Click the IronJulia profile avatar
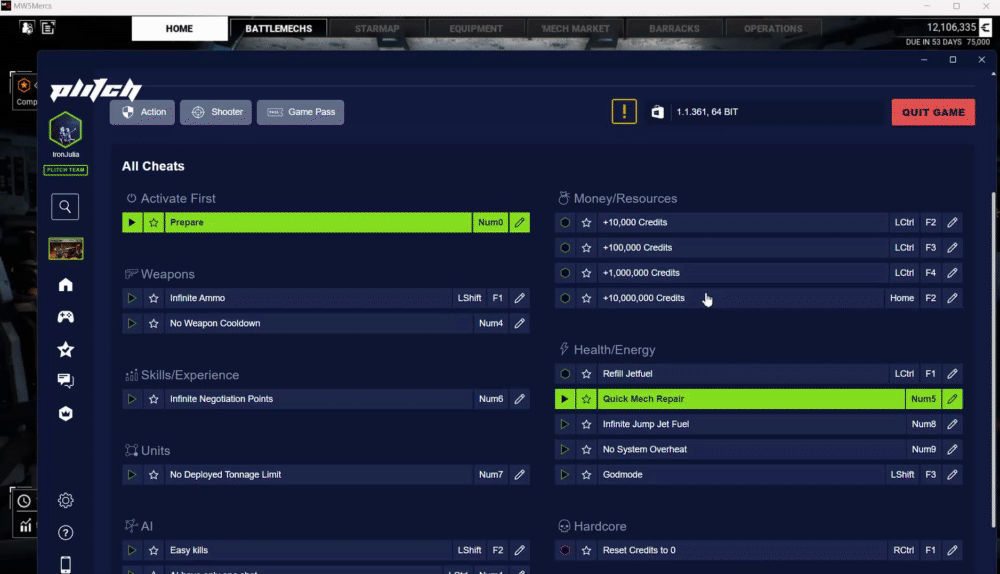 [x=65, y=130]
